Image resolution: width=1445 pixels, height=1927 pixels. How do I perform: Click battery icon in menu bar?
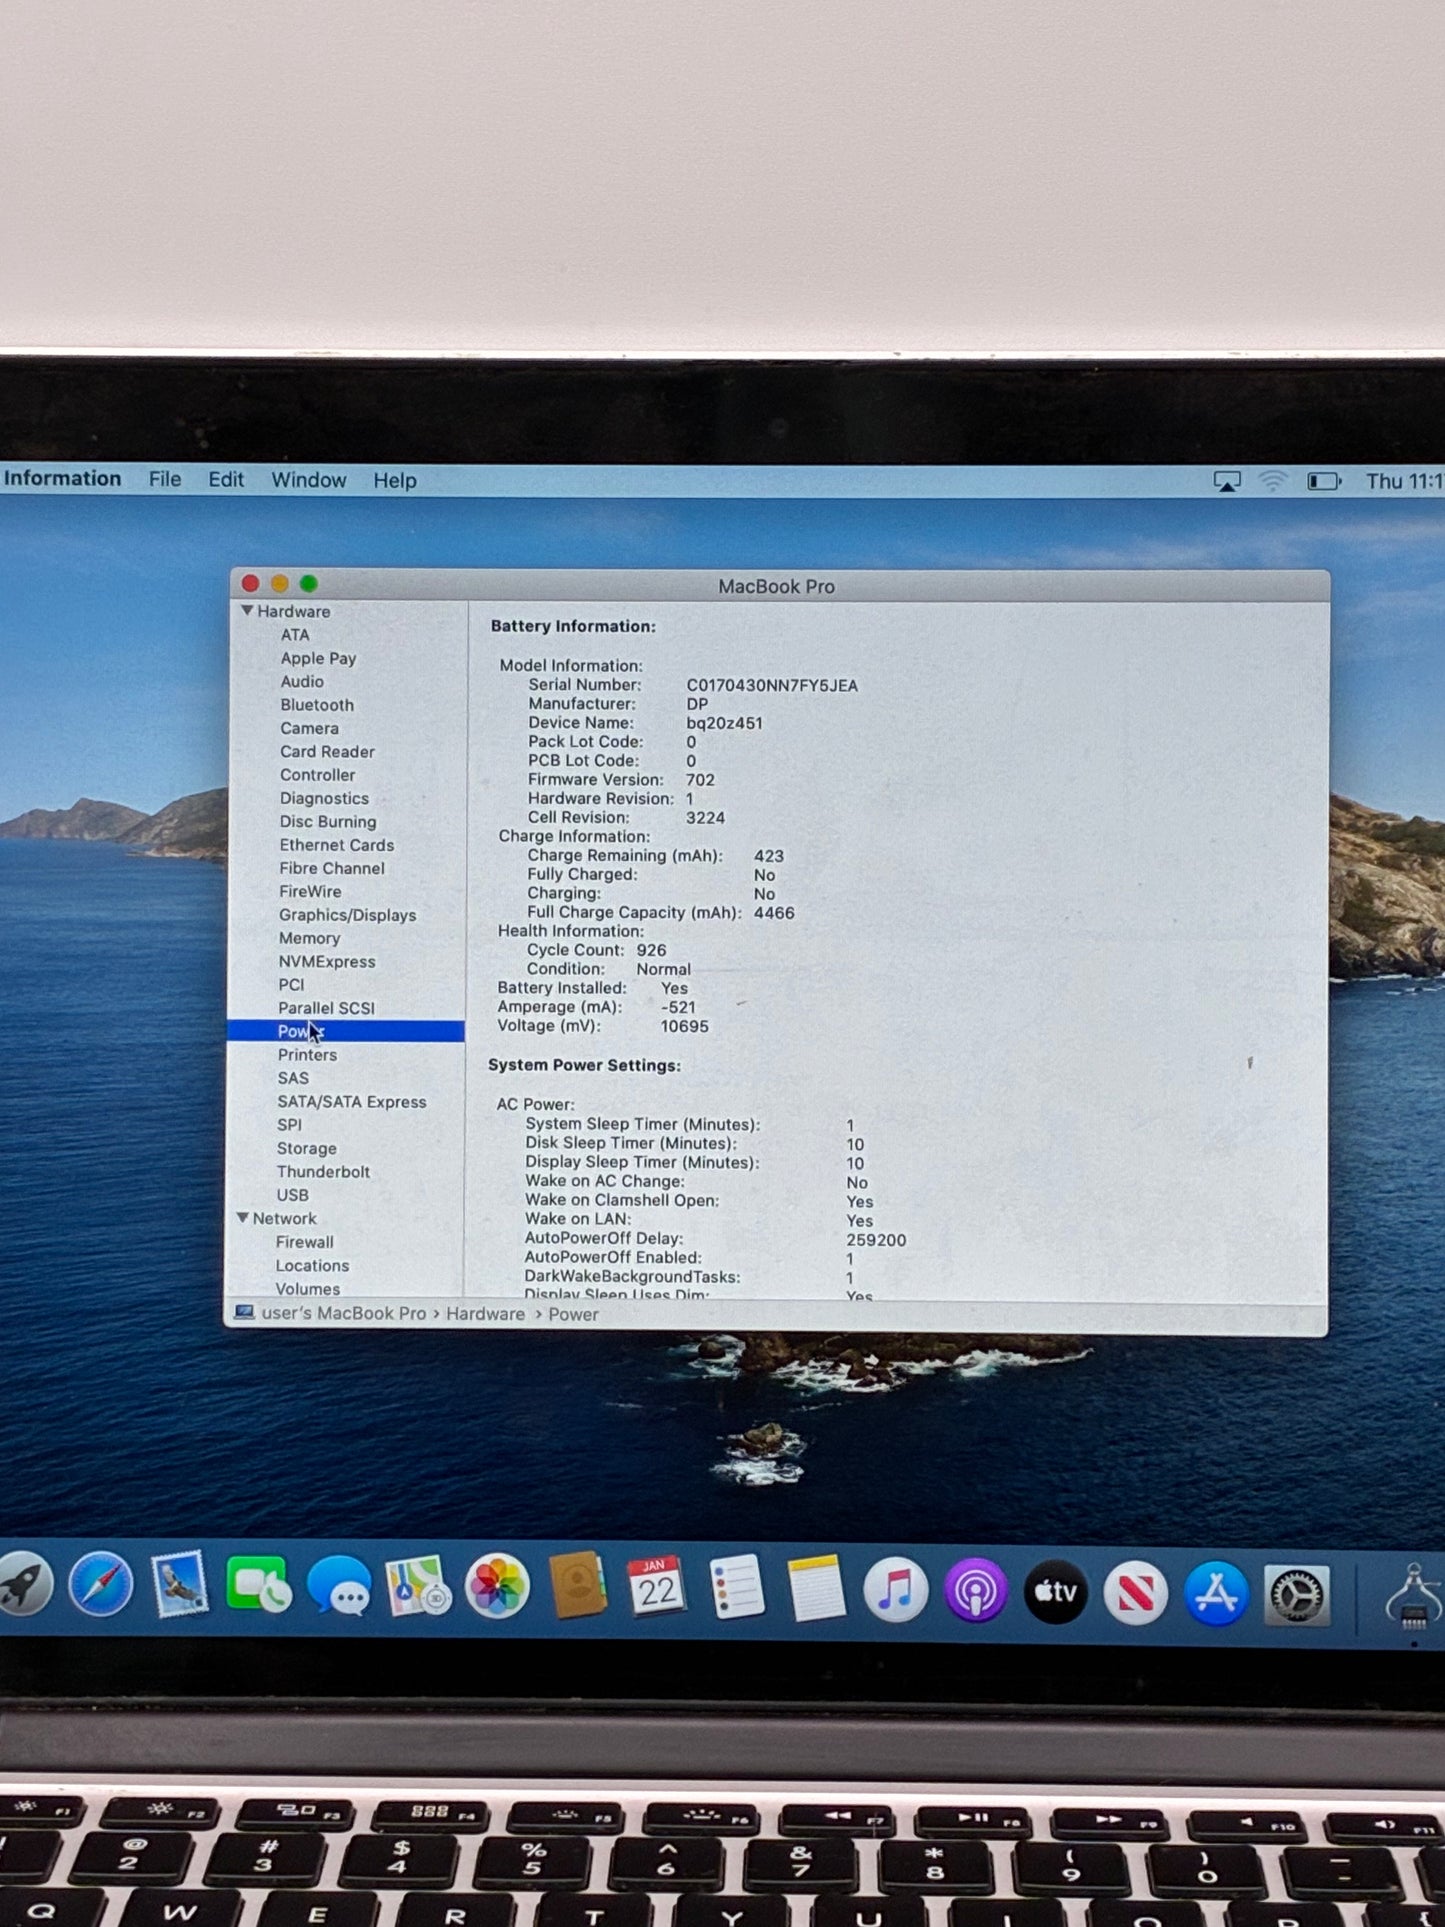point(1324,482)
